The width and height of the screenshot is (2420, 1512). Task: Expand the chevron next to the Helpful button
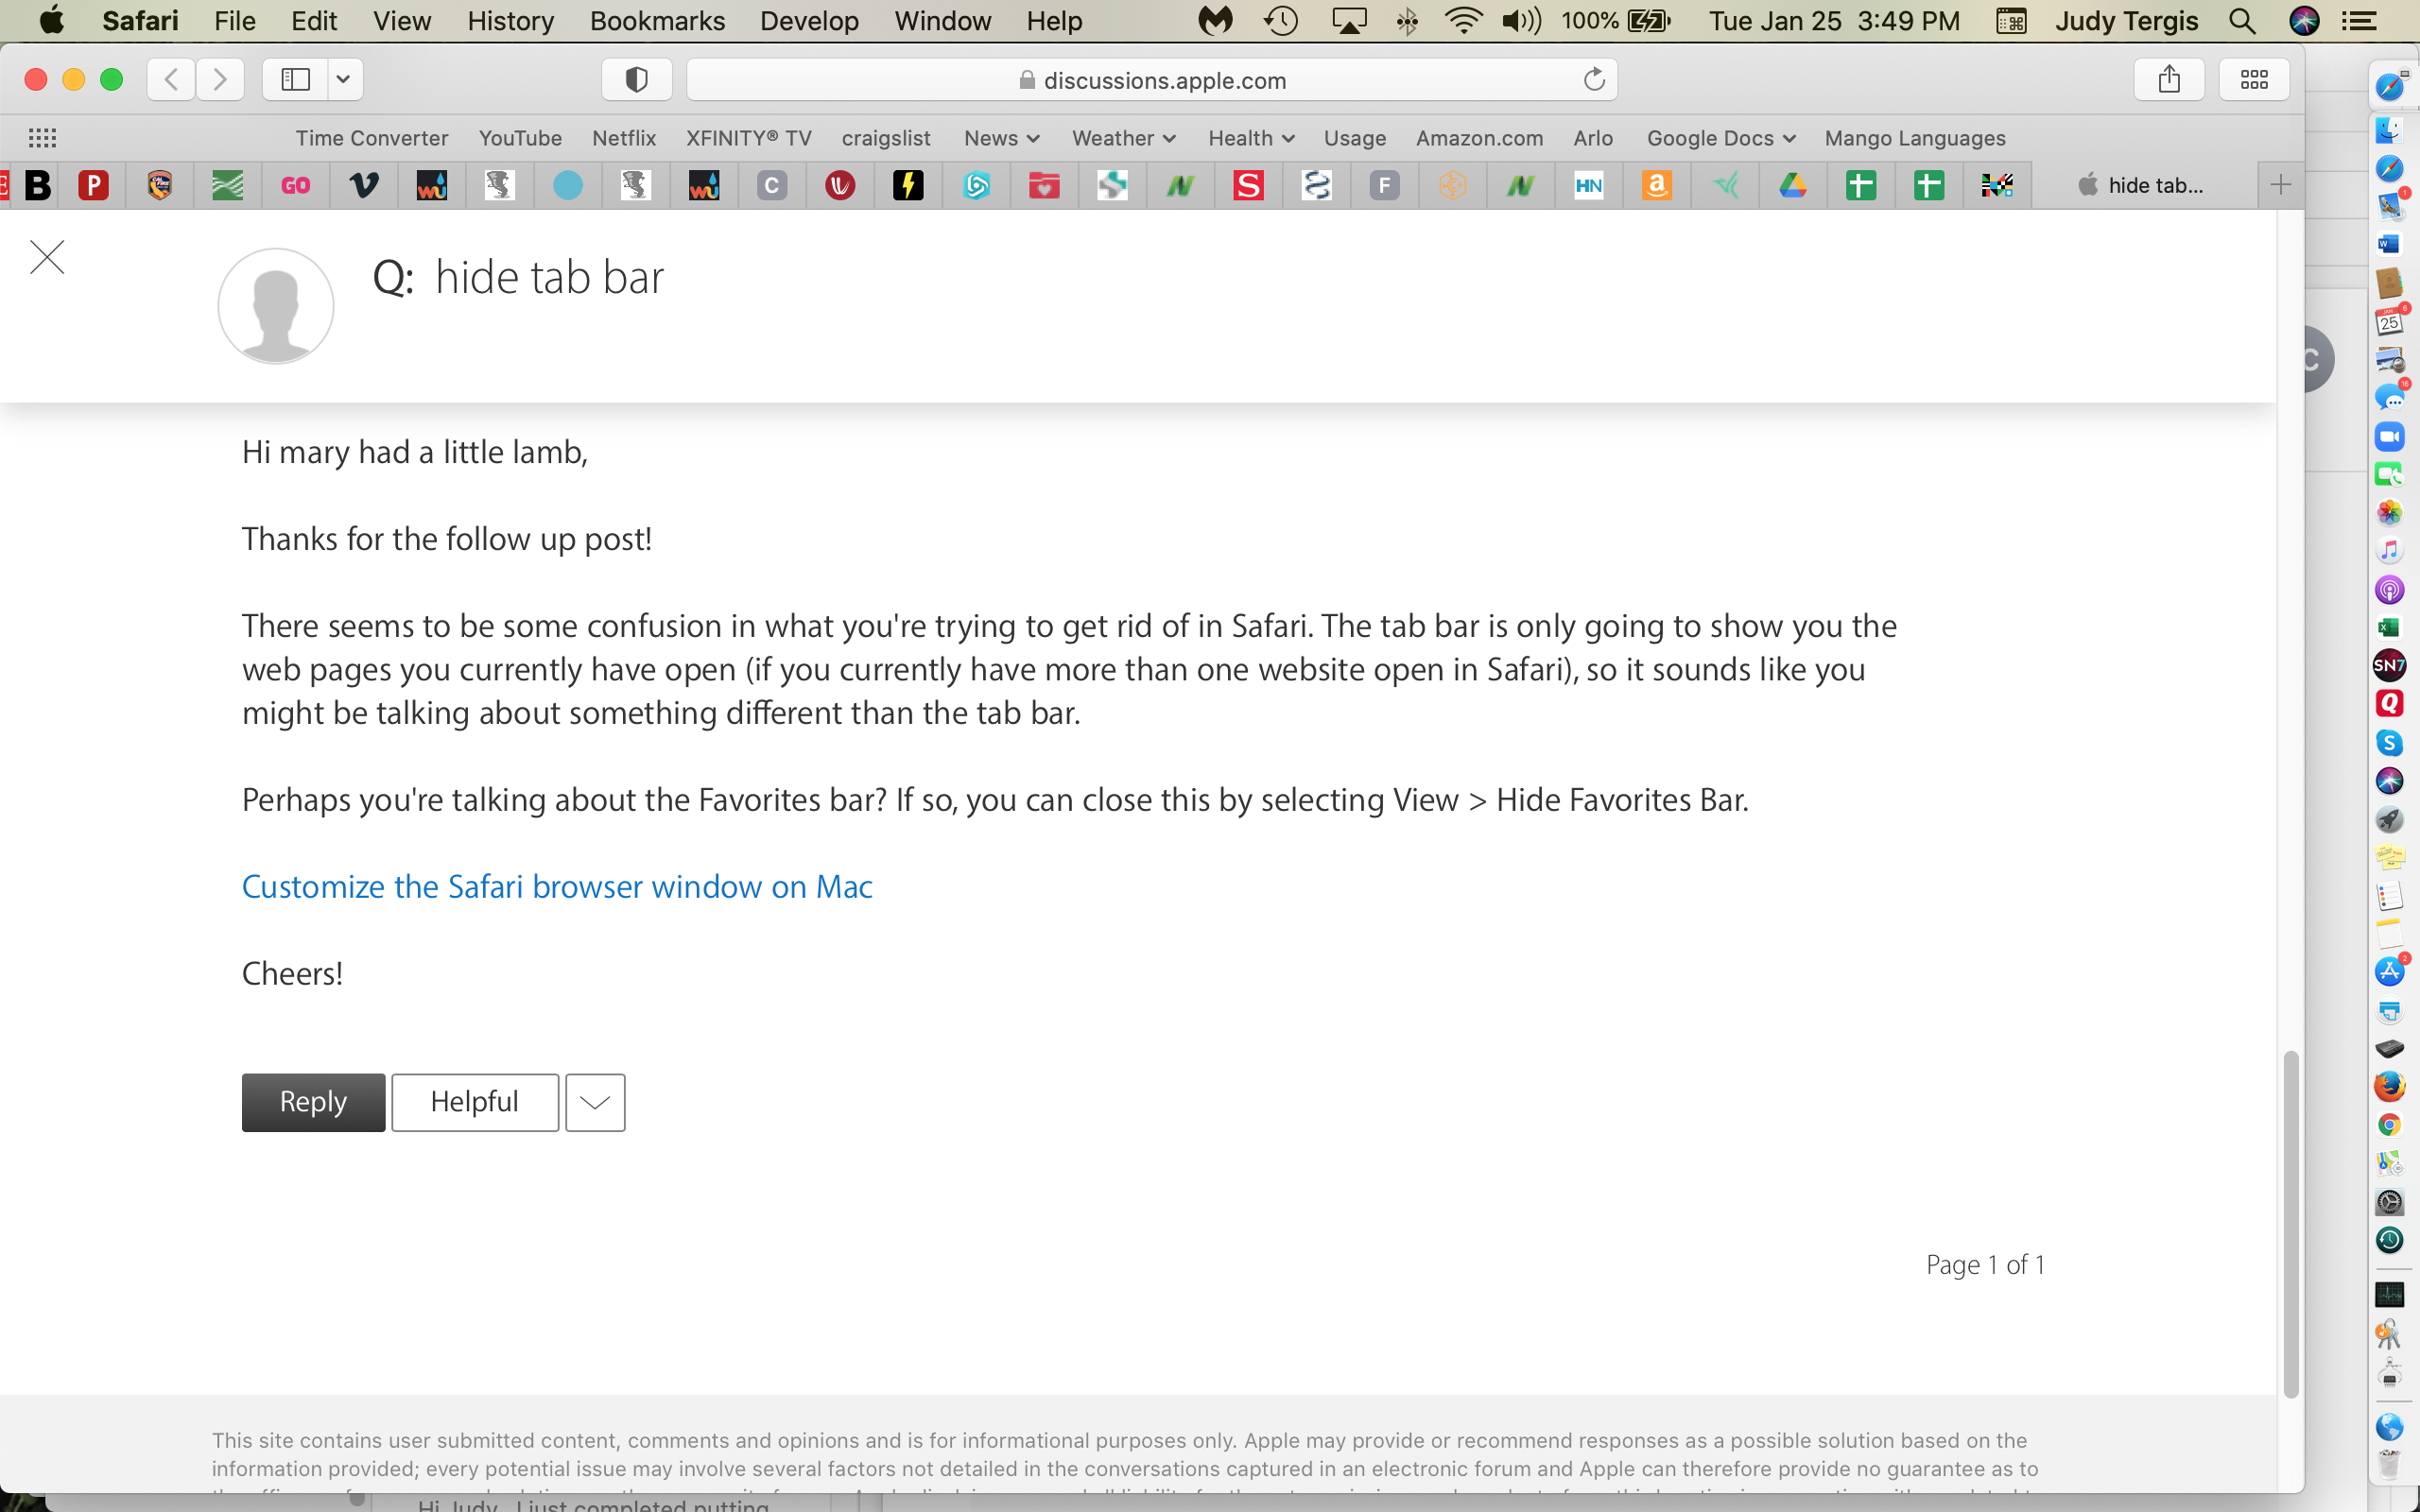(x=595, y=1102)
